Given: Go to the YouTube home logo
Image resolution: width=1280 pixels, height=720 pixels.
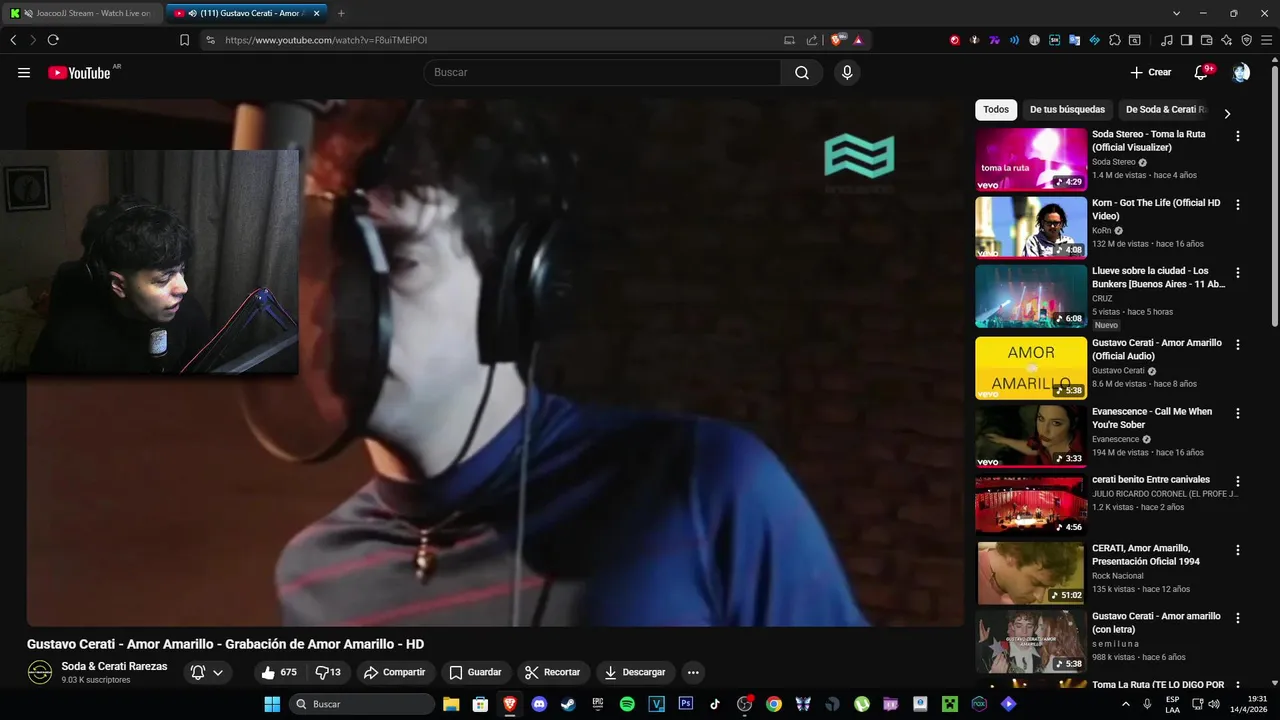Looking at the screenshot, I should [79, 72].
